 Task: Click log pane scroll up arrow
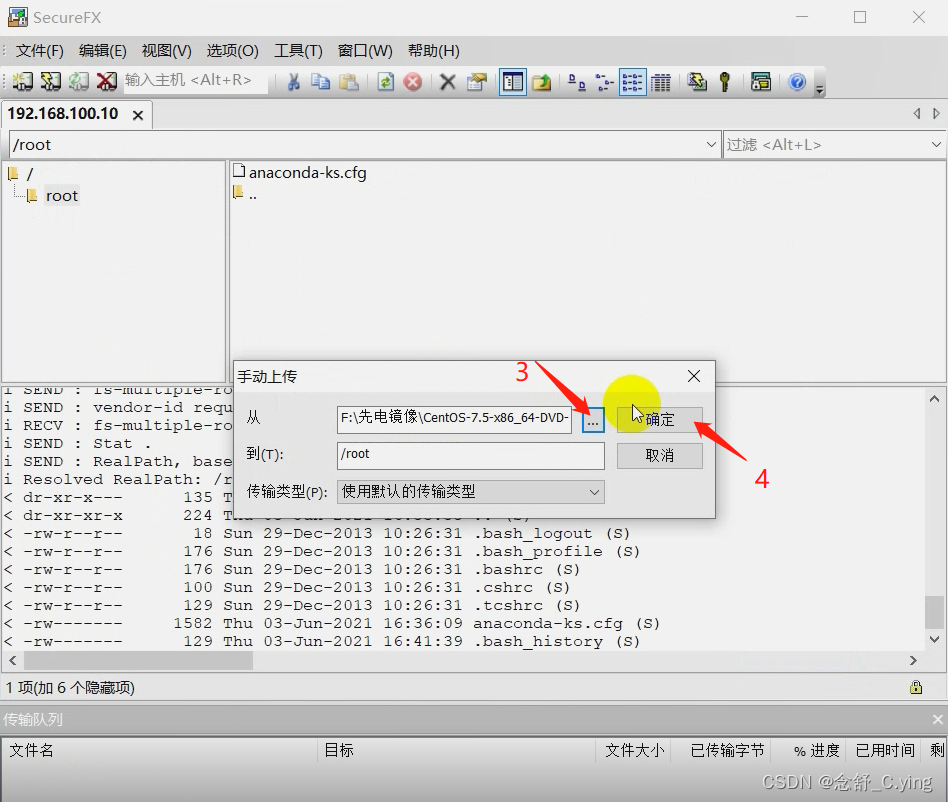coord(934,399)
